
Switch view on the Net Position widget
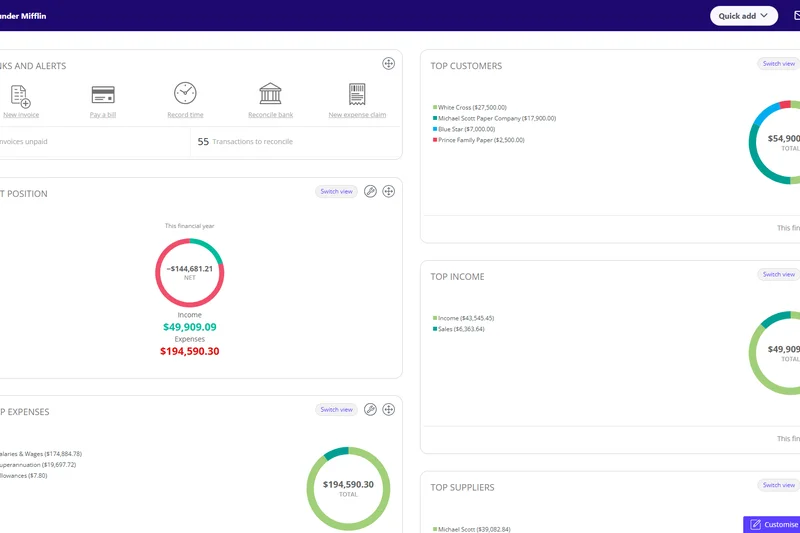point(336,192)
